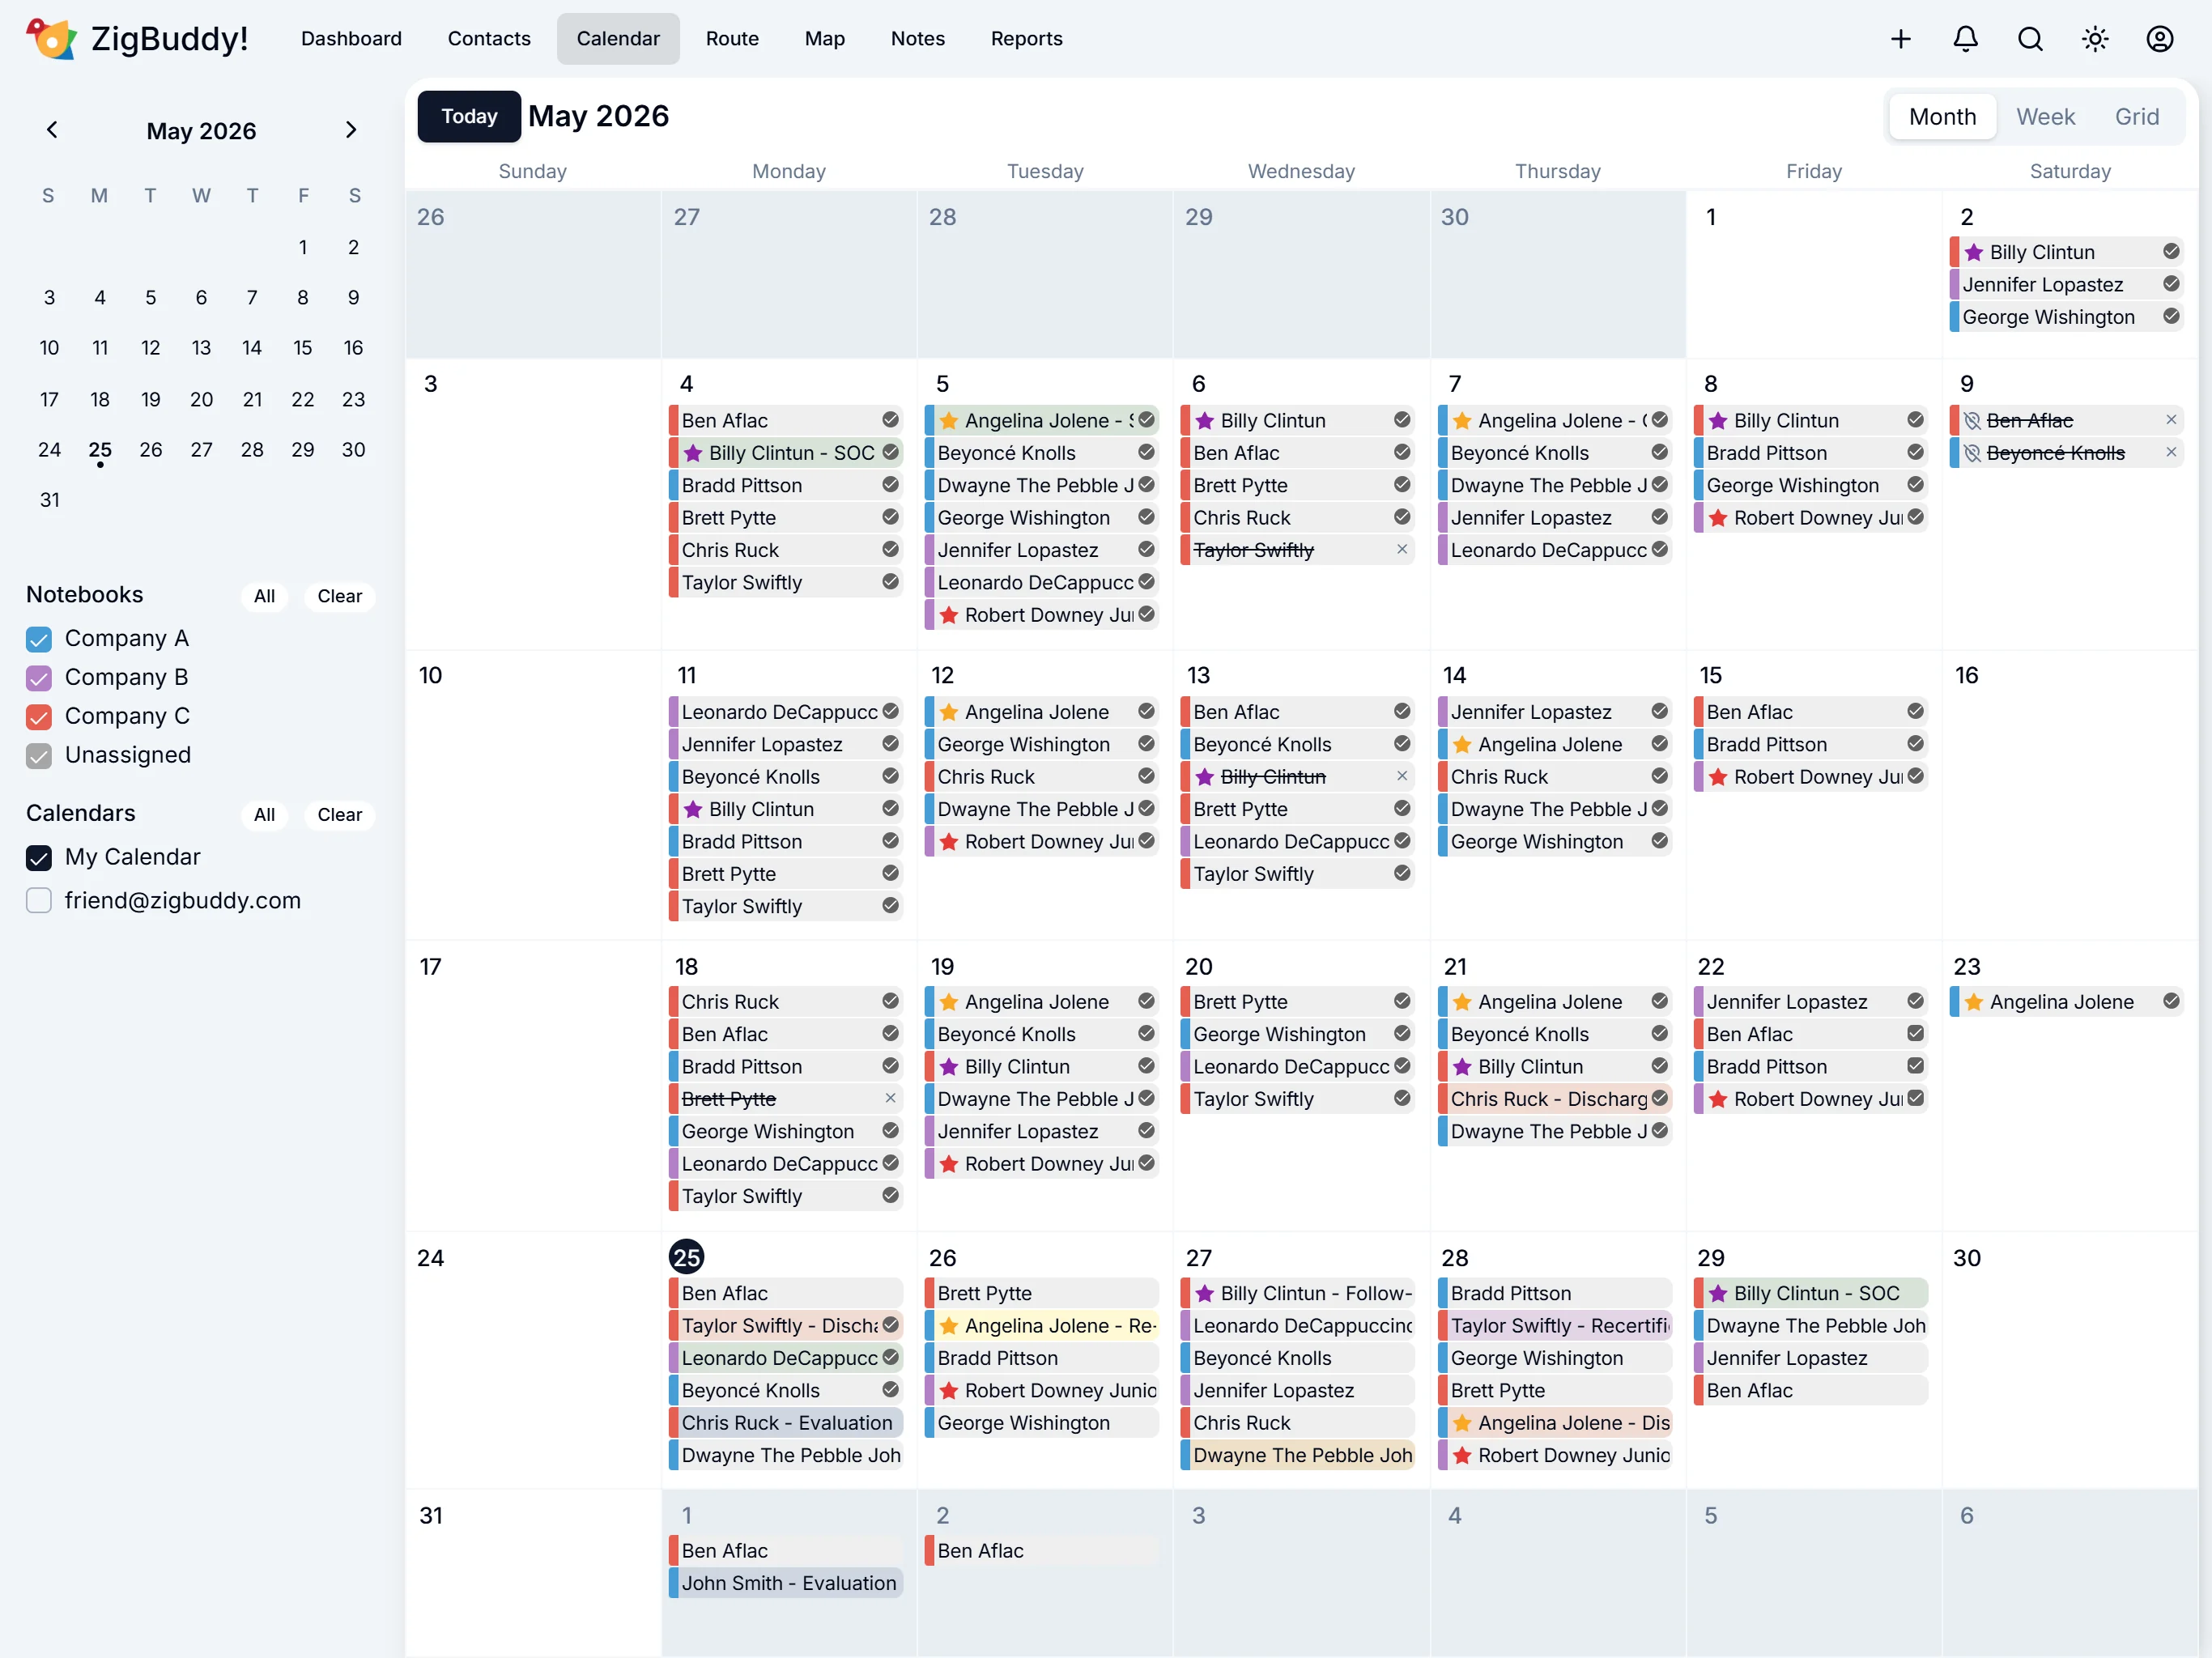
Task: Click the X icon on cancelled Taylor Swiftly, May 6
Action: [1402, 549]
